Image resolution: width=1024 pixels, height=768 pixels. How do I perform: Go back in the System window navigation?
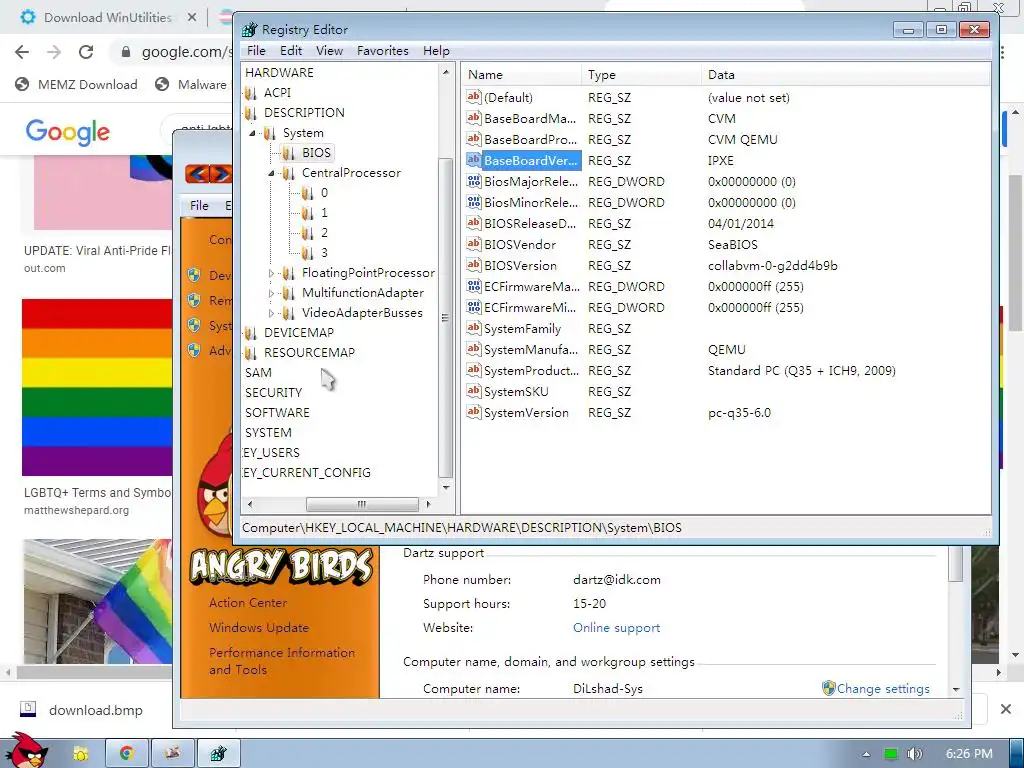198,173
